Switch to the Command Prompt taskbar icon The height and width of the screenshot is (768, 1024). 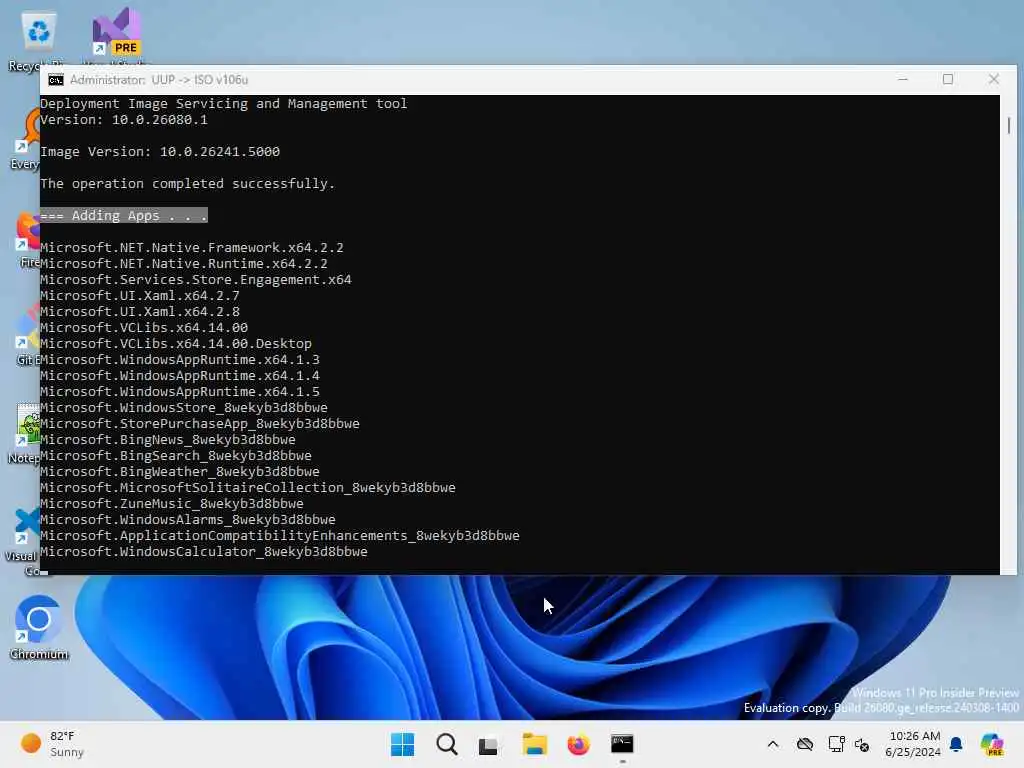click(622, 744)
